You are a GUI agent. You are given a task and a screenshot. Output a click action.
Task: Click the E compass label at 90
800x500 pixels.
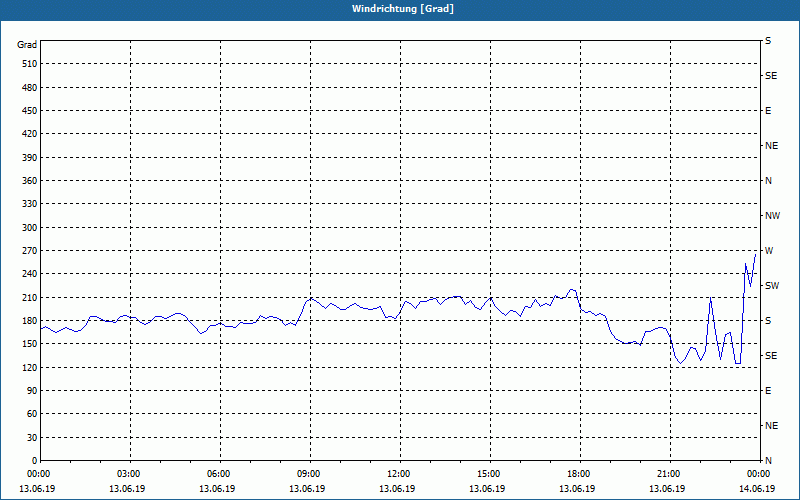[768, 390]
